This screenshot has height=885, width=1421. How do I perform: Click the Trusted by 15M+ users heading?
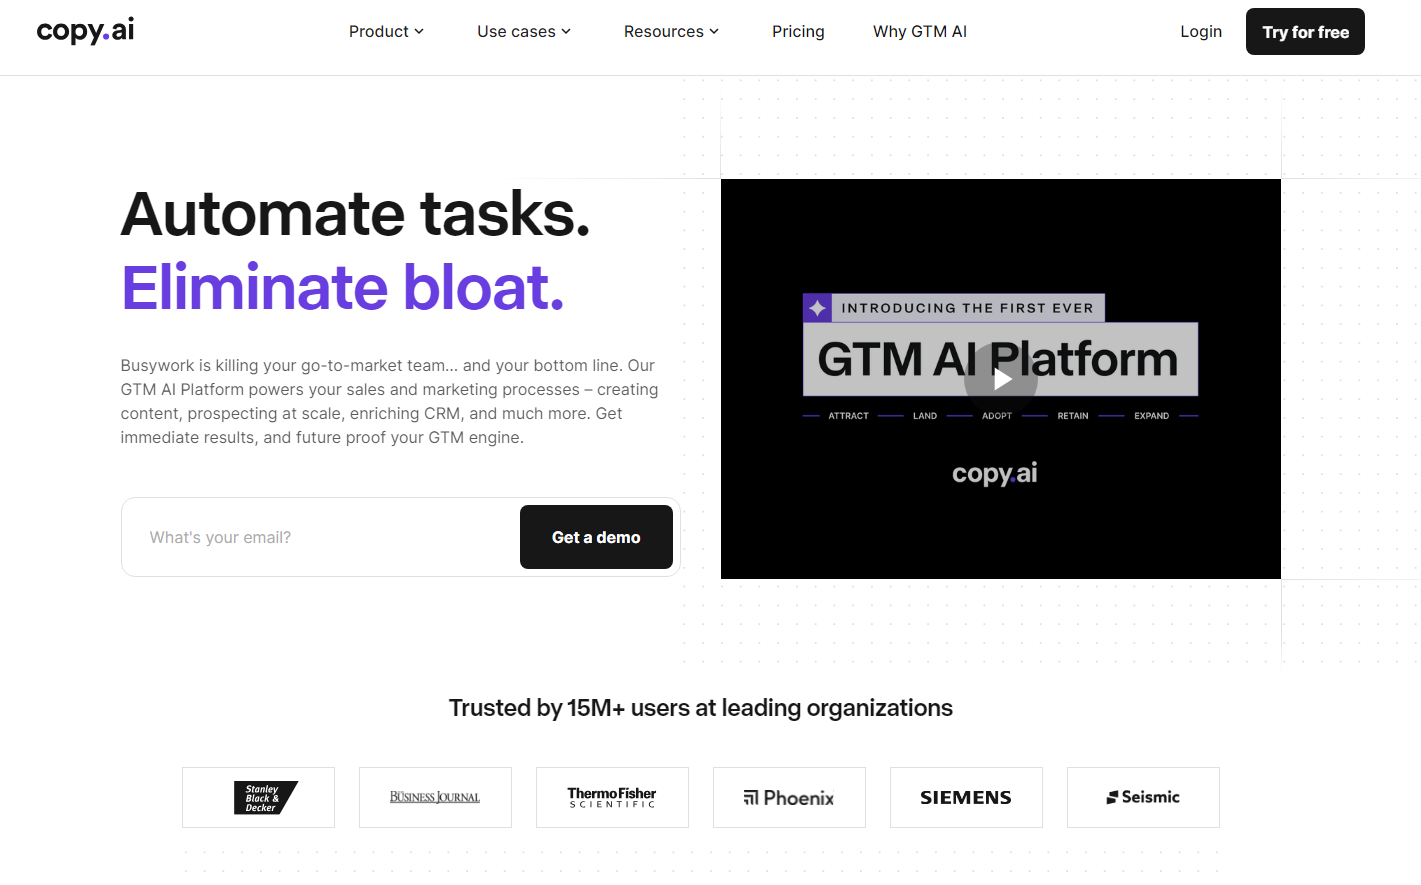pyautogui.click(x=700, y=708)
